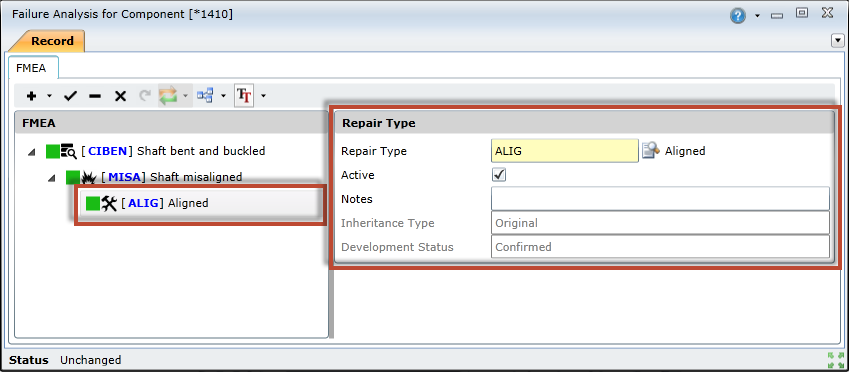The width and height of the screenshot is (849, 372).
Task: Close the Failure Analysis window
Action: point(827,13)
